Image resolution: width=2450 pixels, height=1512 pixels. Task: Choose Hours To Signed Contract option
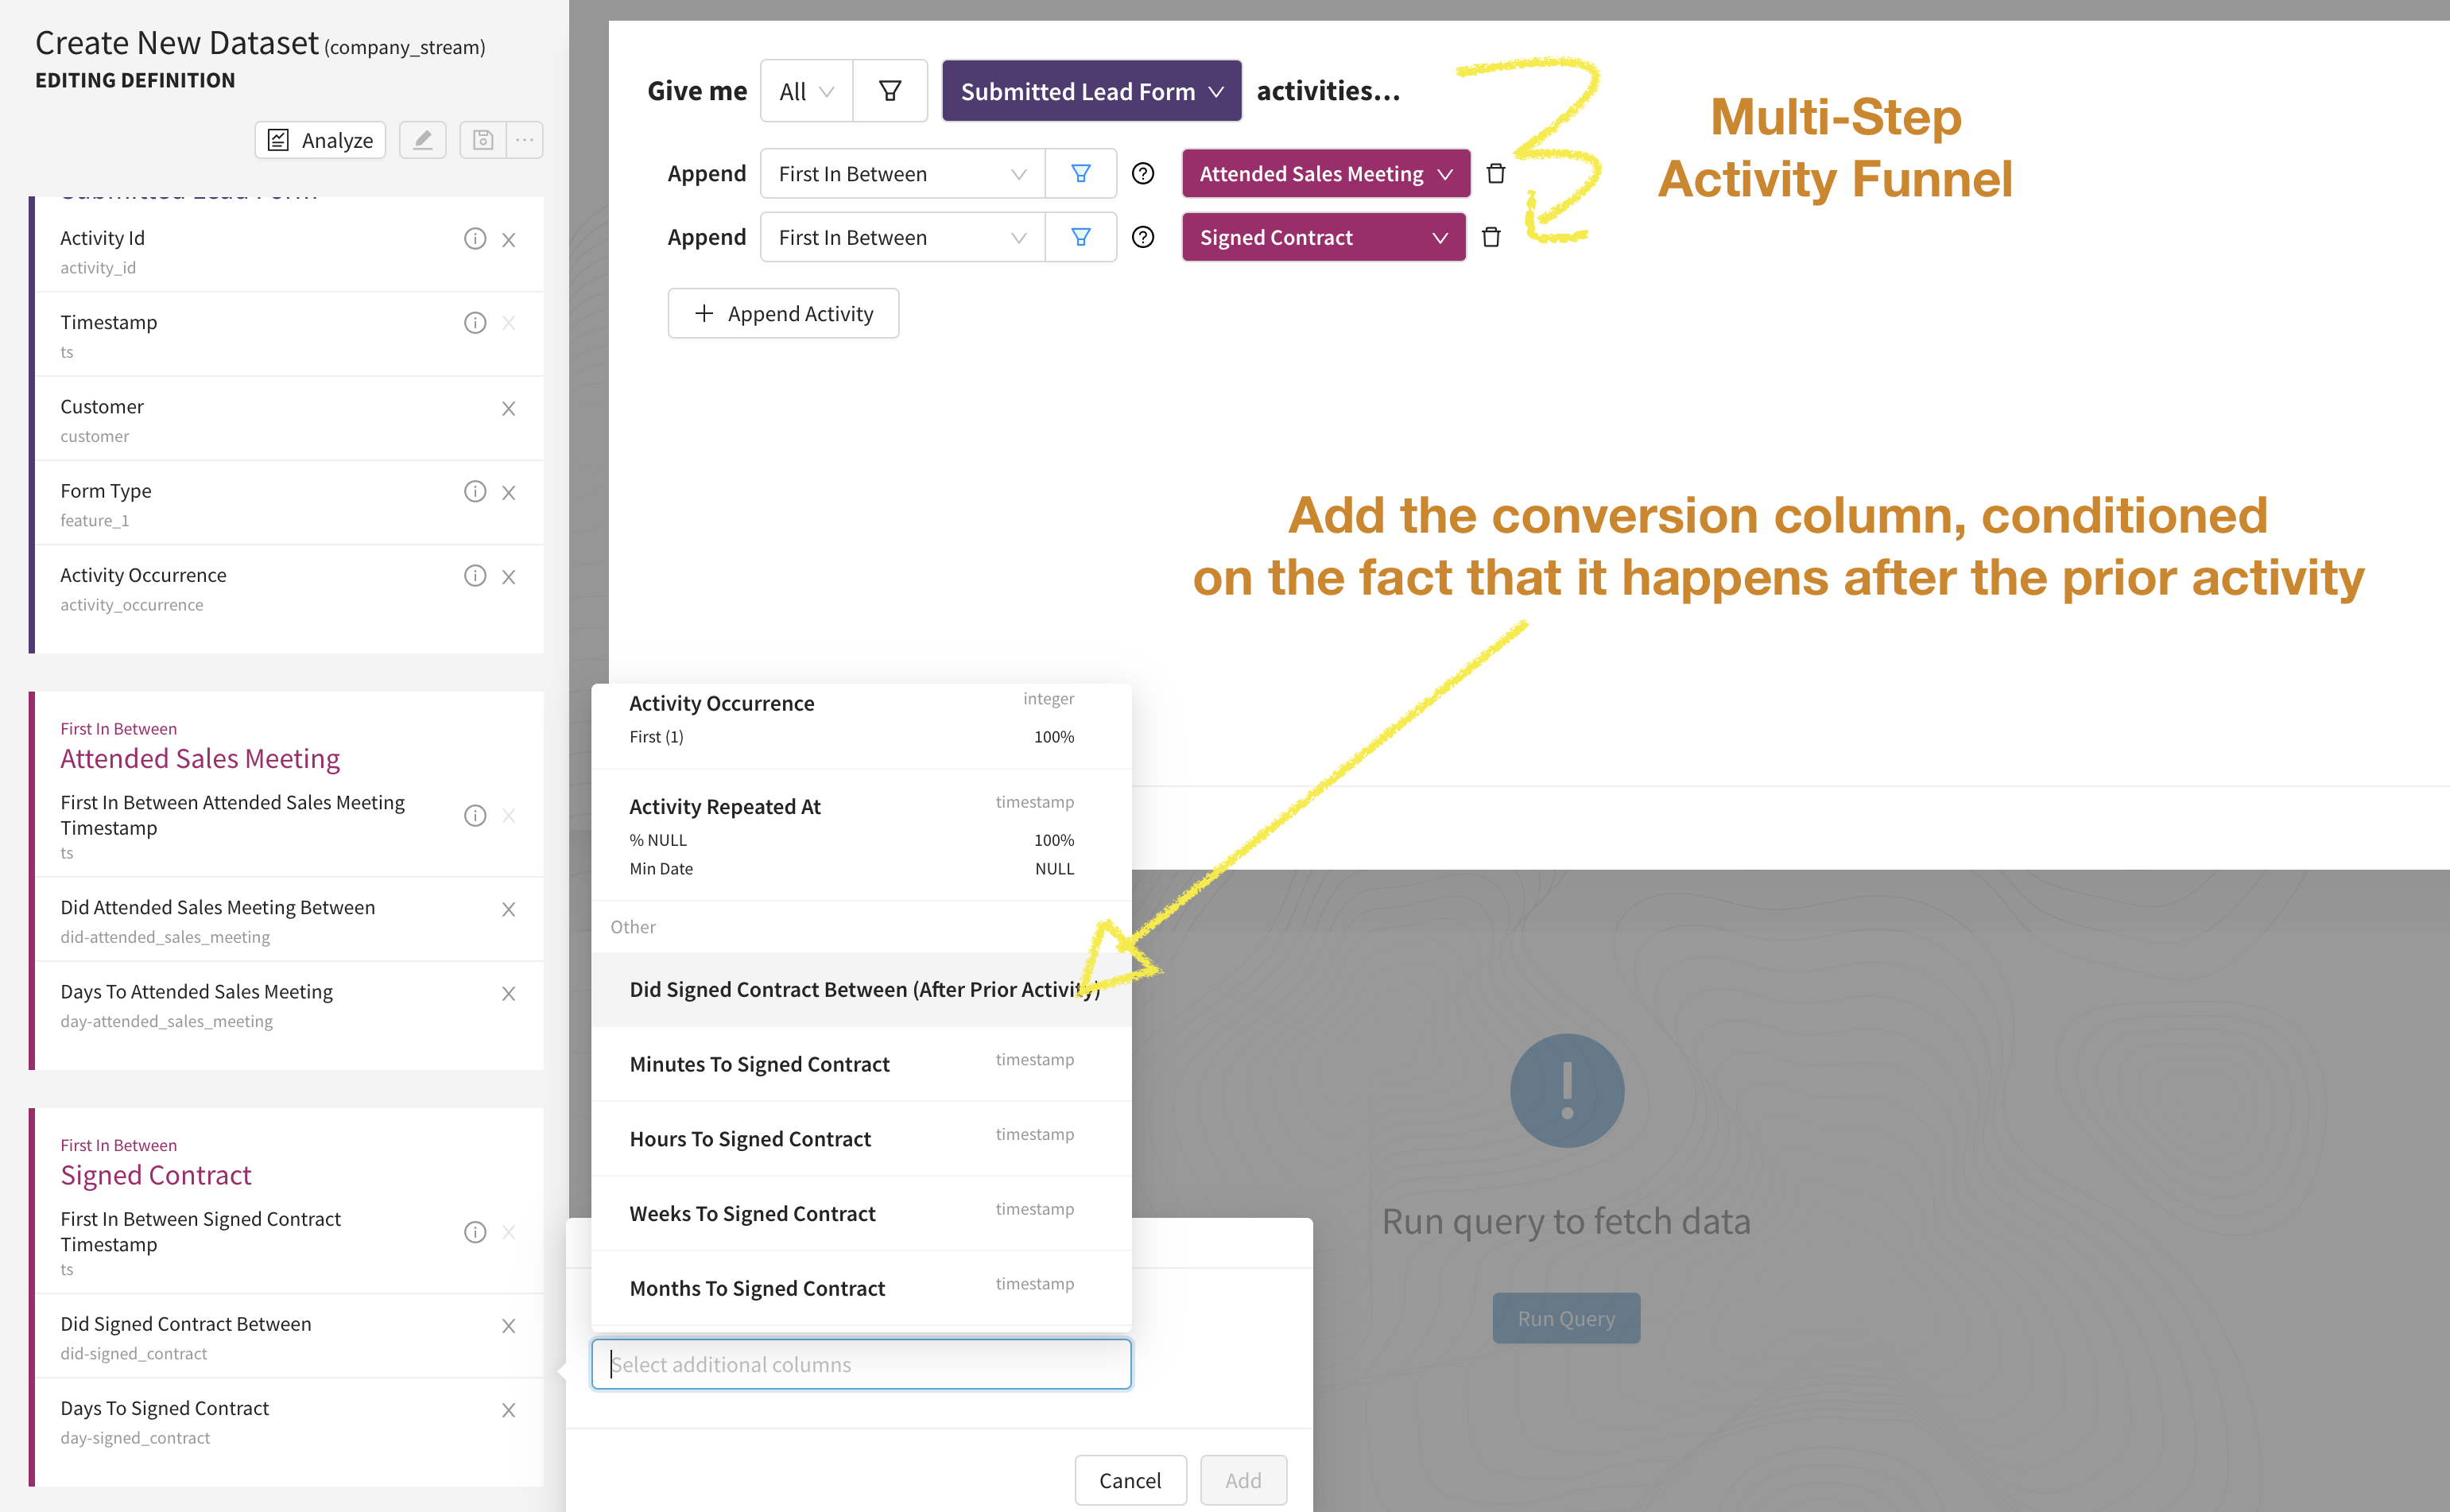point(750,1139)
